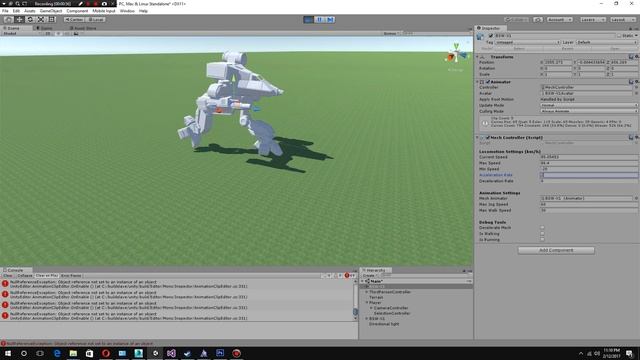Switch to Visual Studio from taskbar

(x=171, y=353)
